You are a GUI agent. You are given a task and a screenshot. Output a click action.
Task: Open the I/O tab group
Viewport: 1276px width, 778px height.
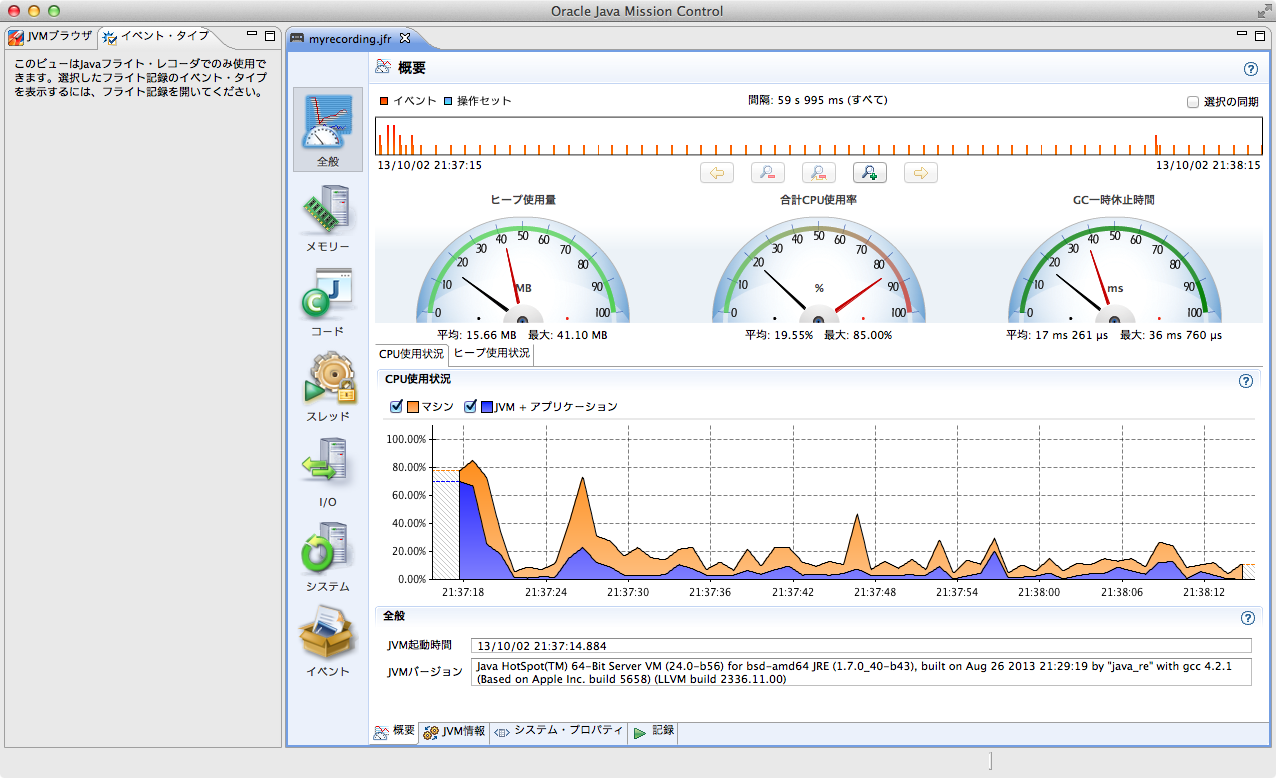coord(328,471)
